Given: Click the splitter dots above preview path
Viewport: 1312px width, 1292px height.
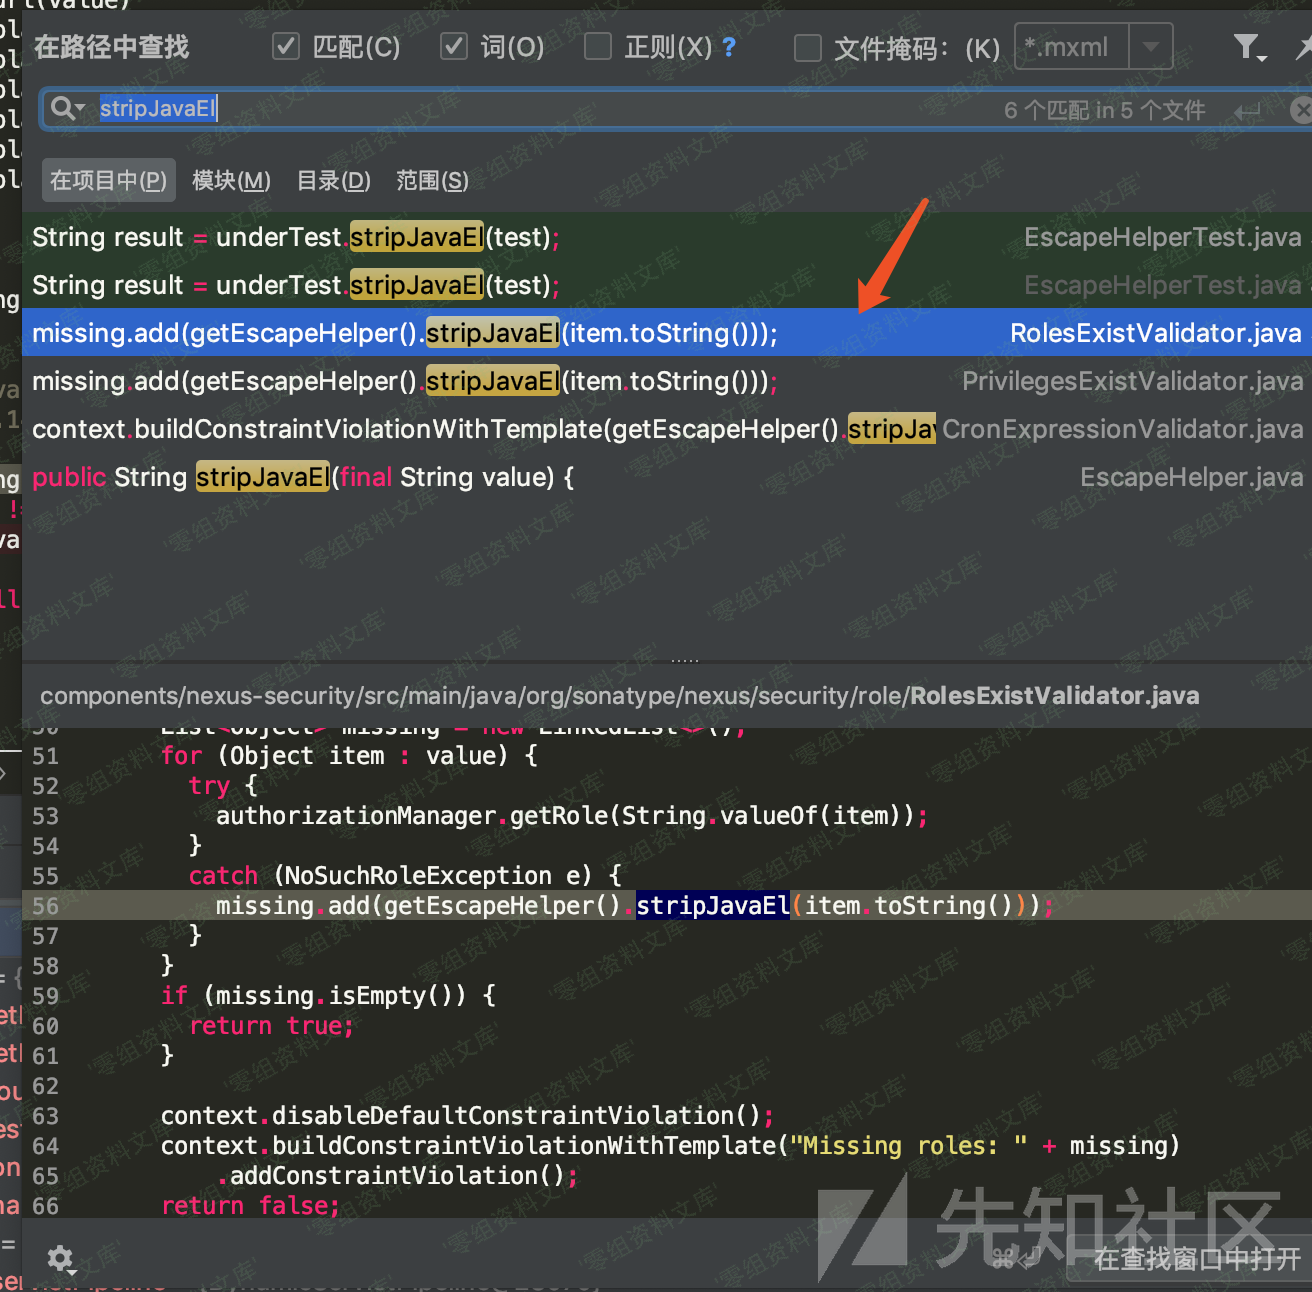Looking at the screenshot, I should tap(685, 661).
